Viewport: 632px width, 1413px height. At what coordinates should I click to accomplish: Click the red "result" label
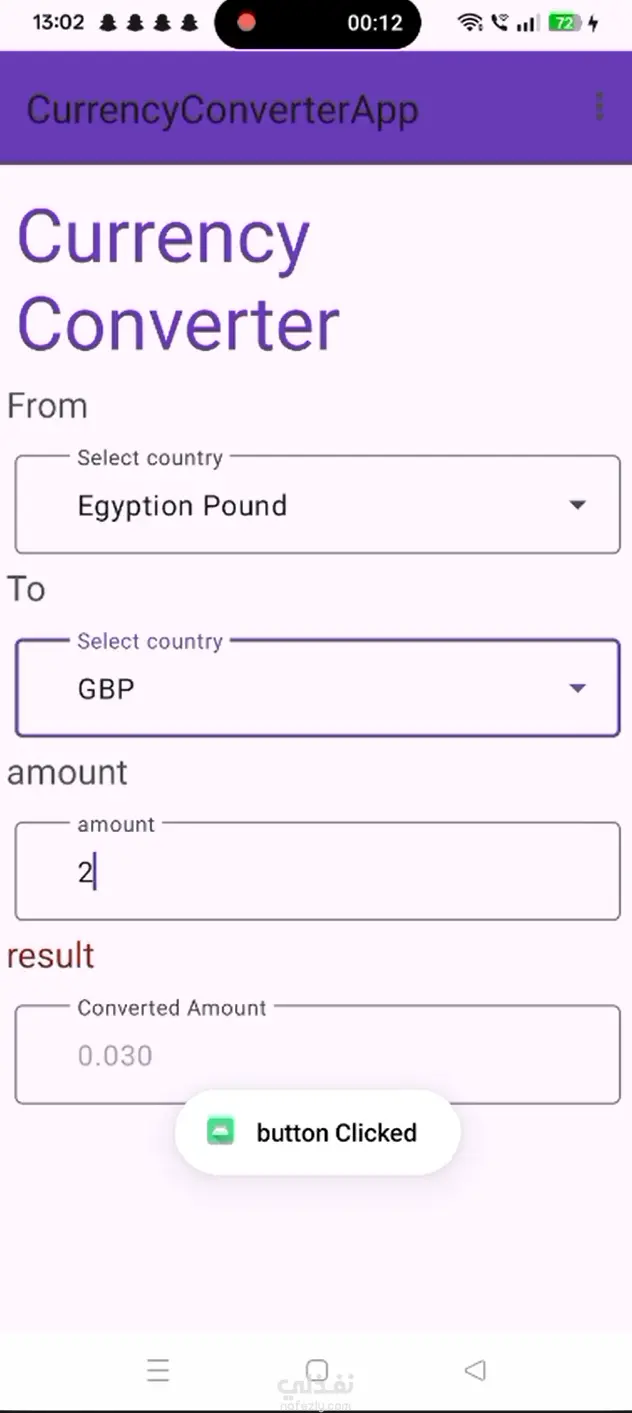51,956
